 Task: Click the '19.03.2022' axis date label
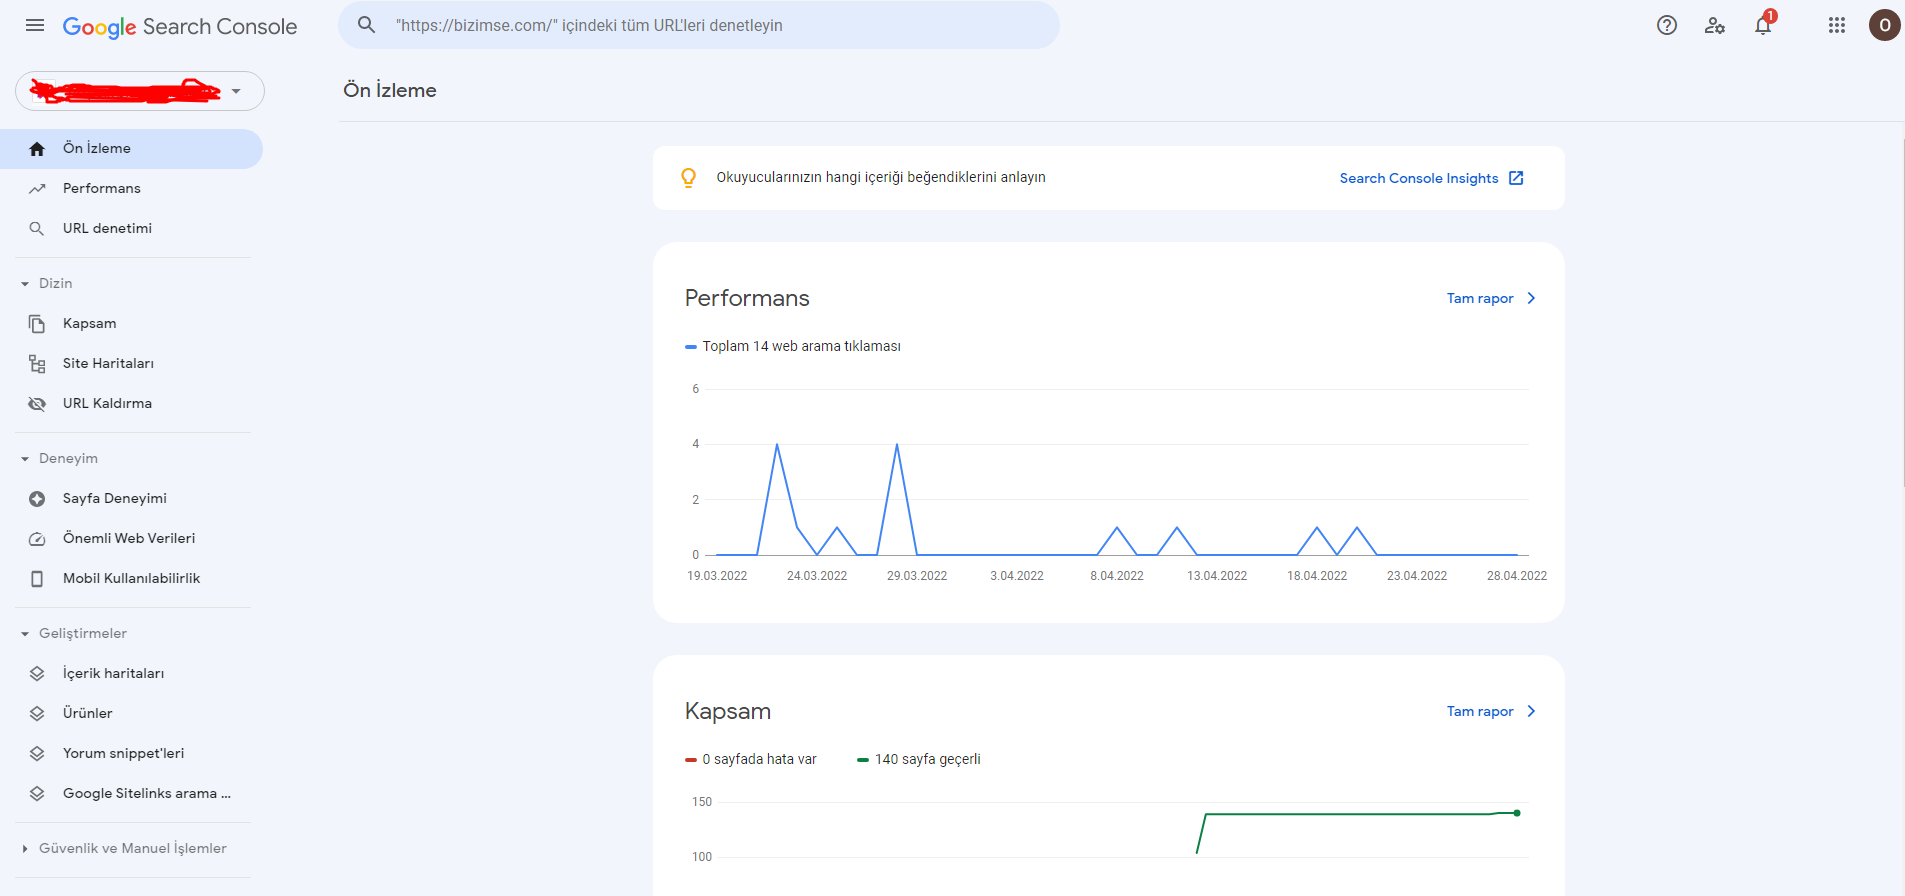717,576
